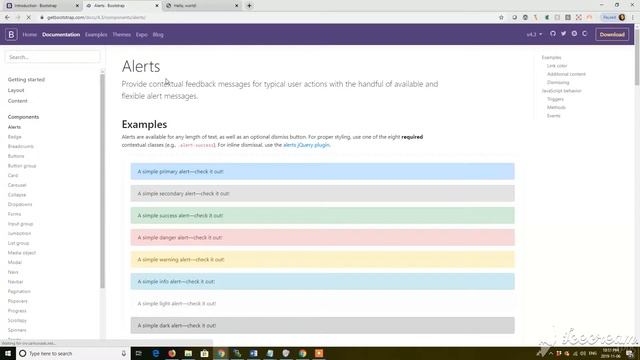Open Breadcrumb in the sidebar
The width and height of the screenshot is (640, 360).
point(20,146)
